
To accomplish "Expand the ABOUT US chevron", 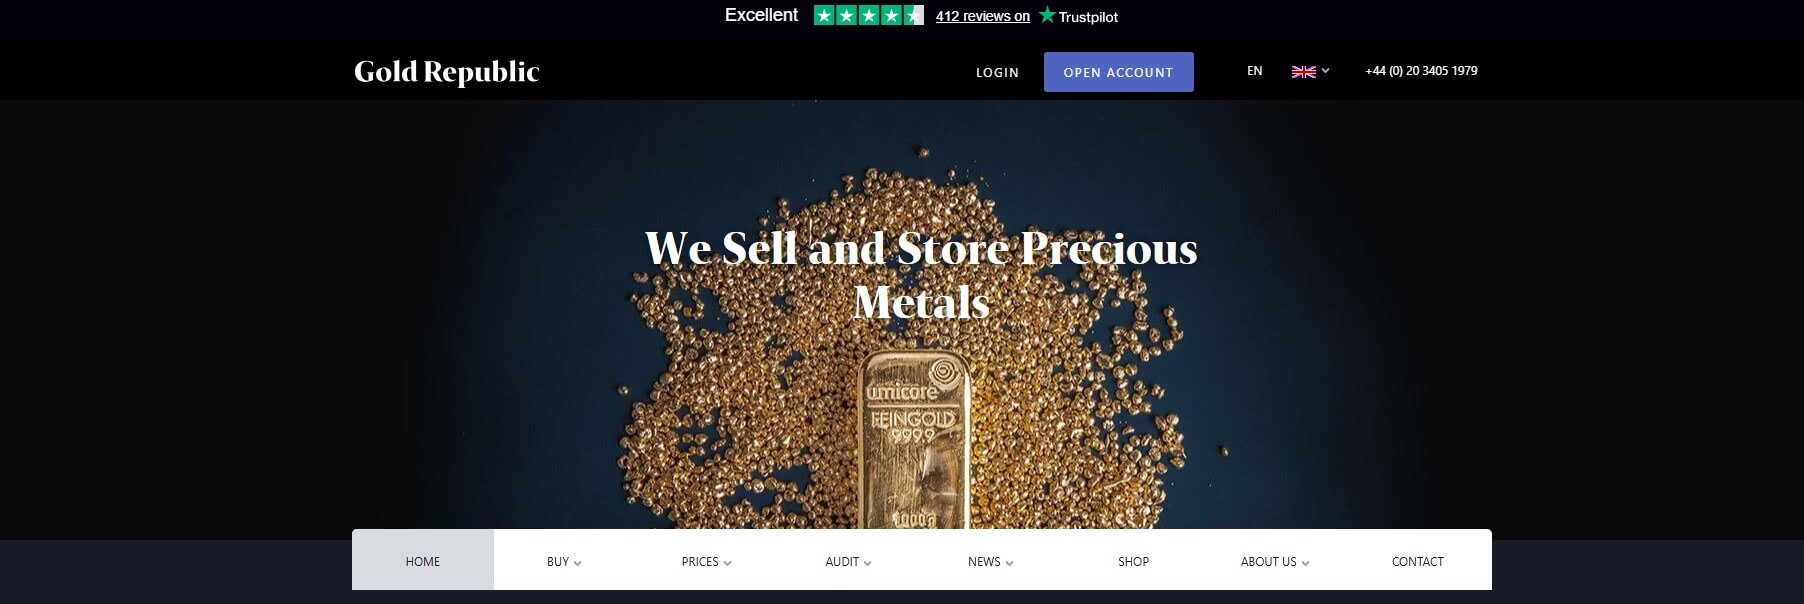I will point(1305,563).
